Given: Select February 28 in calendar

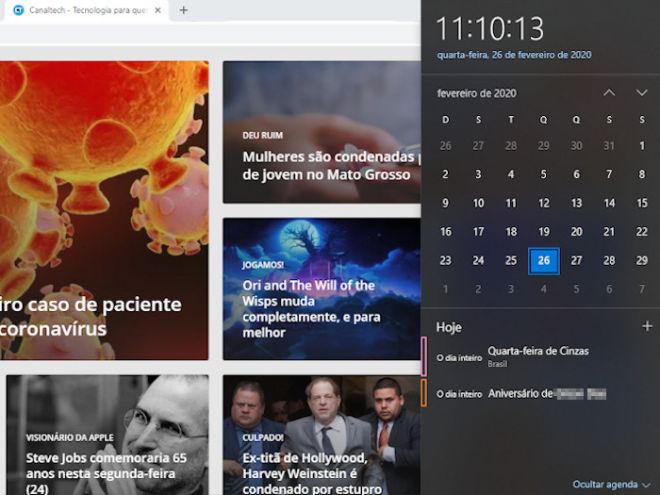Looking at the screenshot, I should [609, 261].
